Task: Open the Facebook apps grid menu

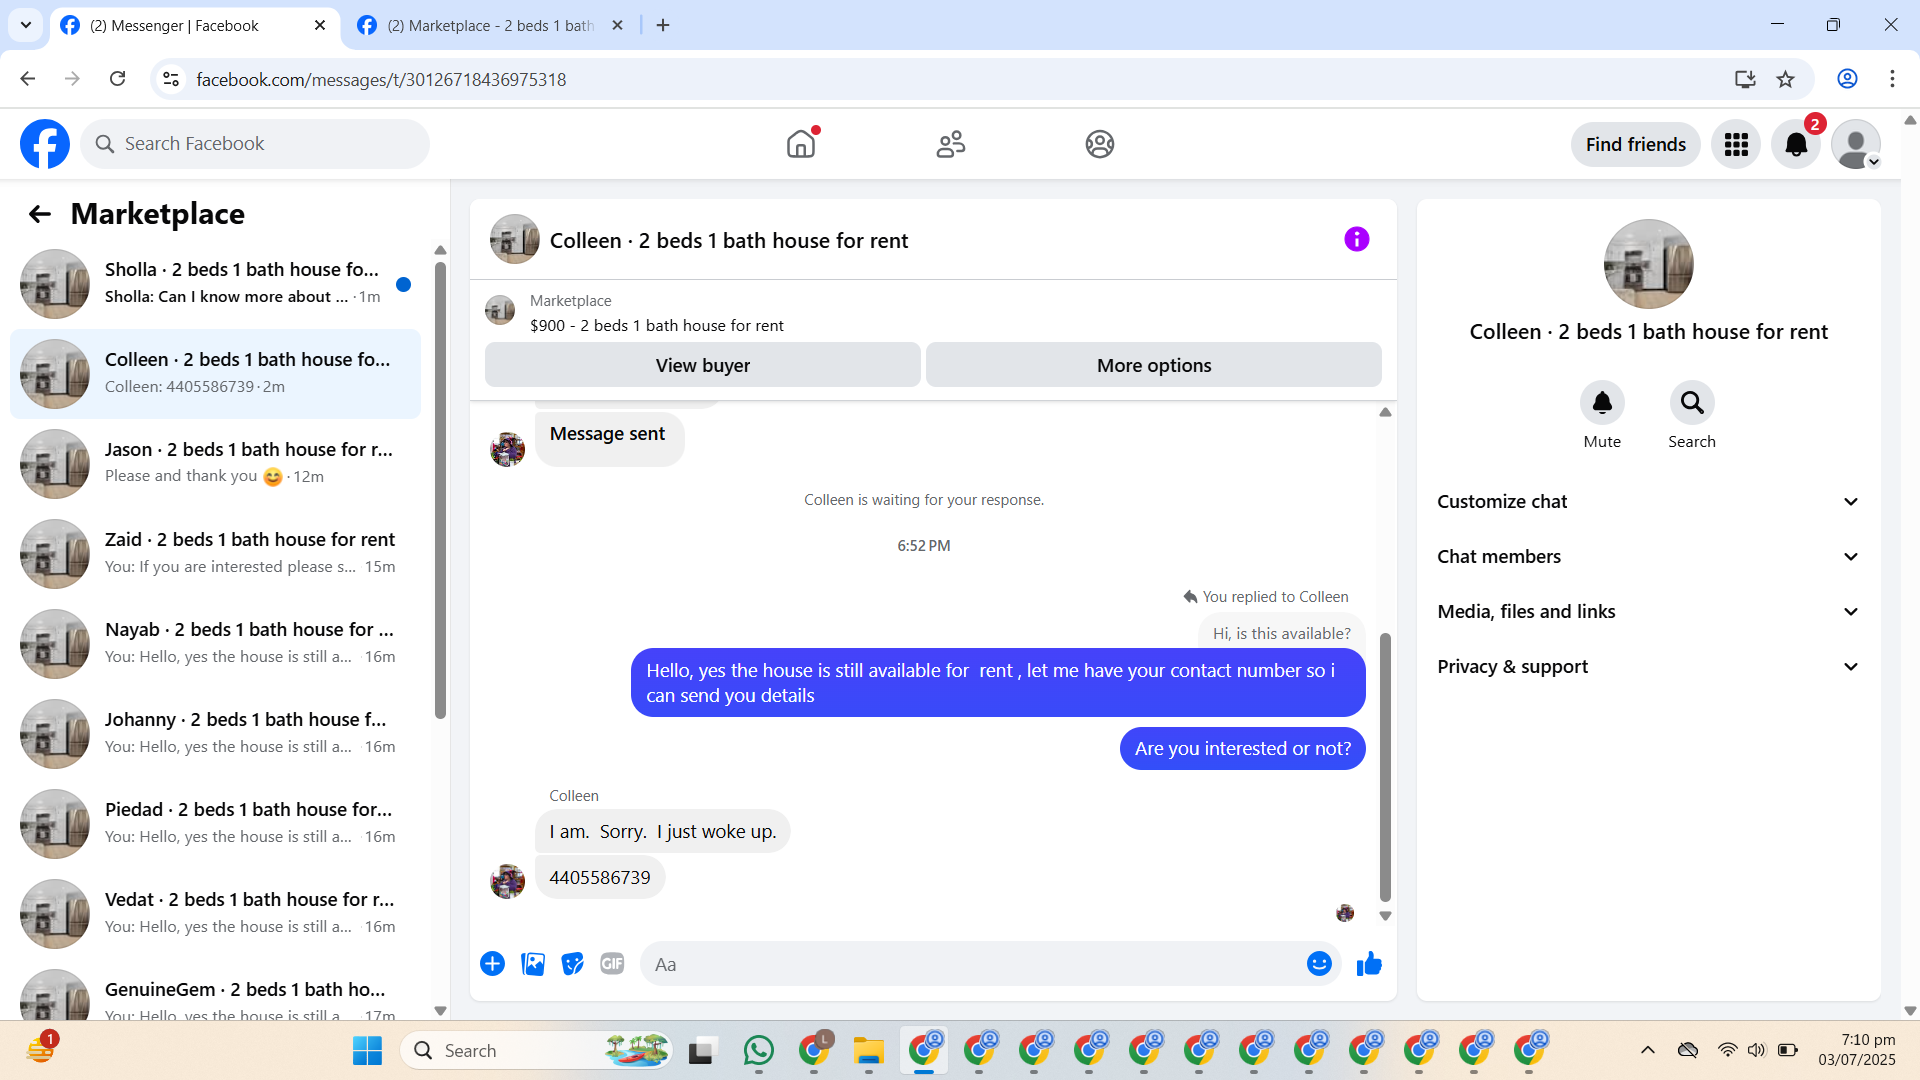Action: (x=1736, y=145)
